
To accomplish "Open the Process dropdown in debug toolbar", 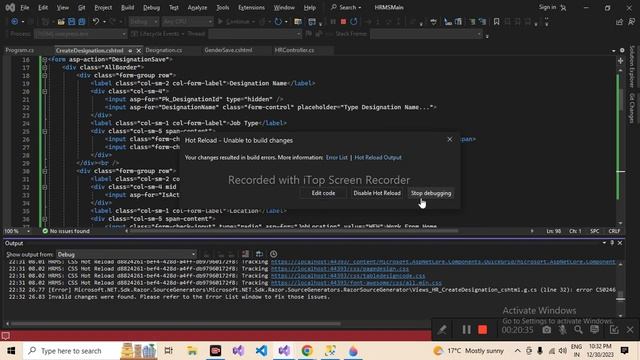I will (80, 34).
